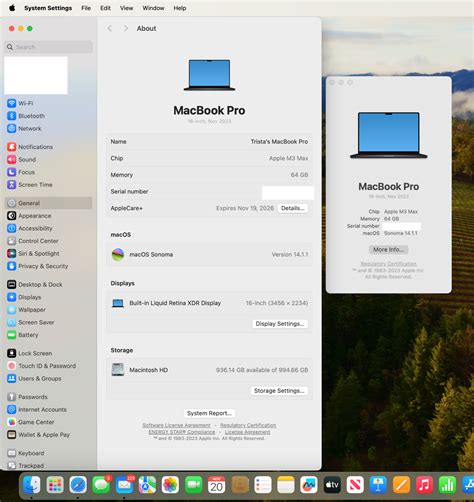Click the macOS Sonoma row
Screen dimensions: 474x502
pos(209,255)
